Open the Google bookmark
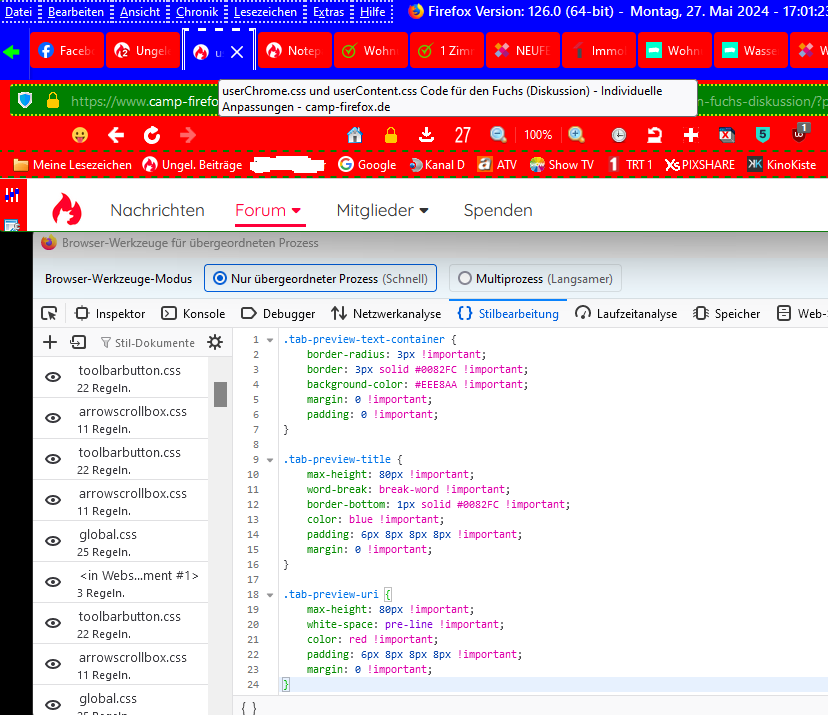The height and width of the screenshot is (715, 828). coord(367,165)
